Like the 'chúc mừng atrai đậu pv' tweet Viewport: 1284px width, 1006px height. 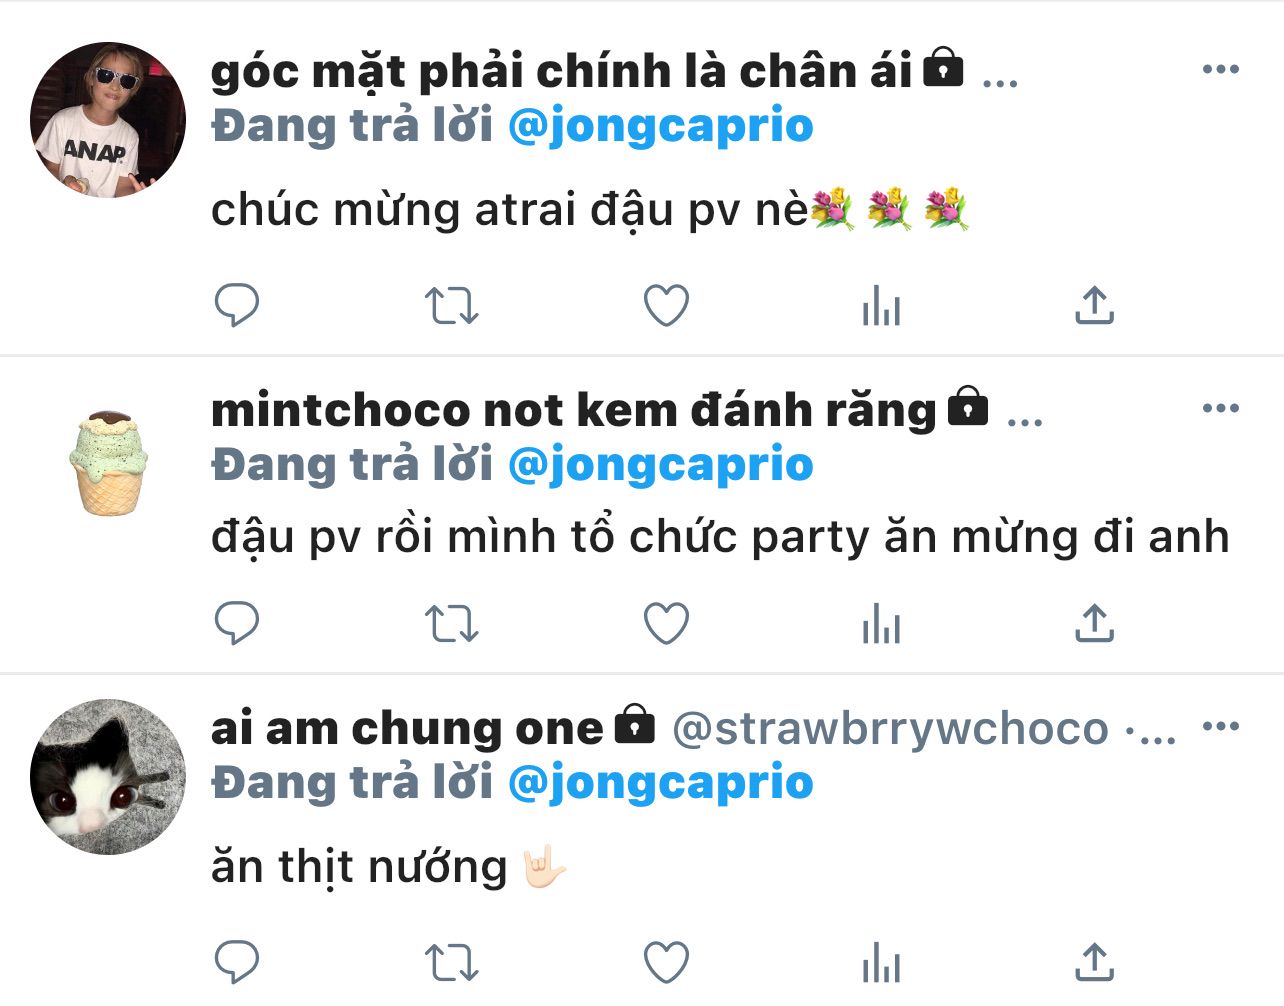[x=666, y=306]
